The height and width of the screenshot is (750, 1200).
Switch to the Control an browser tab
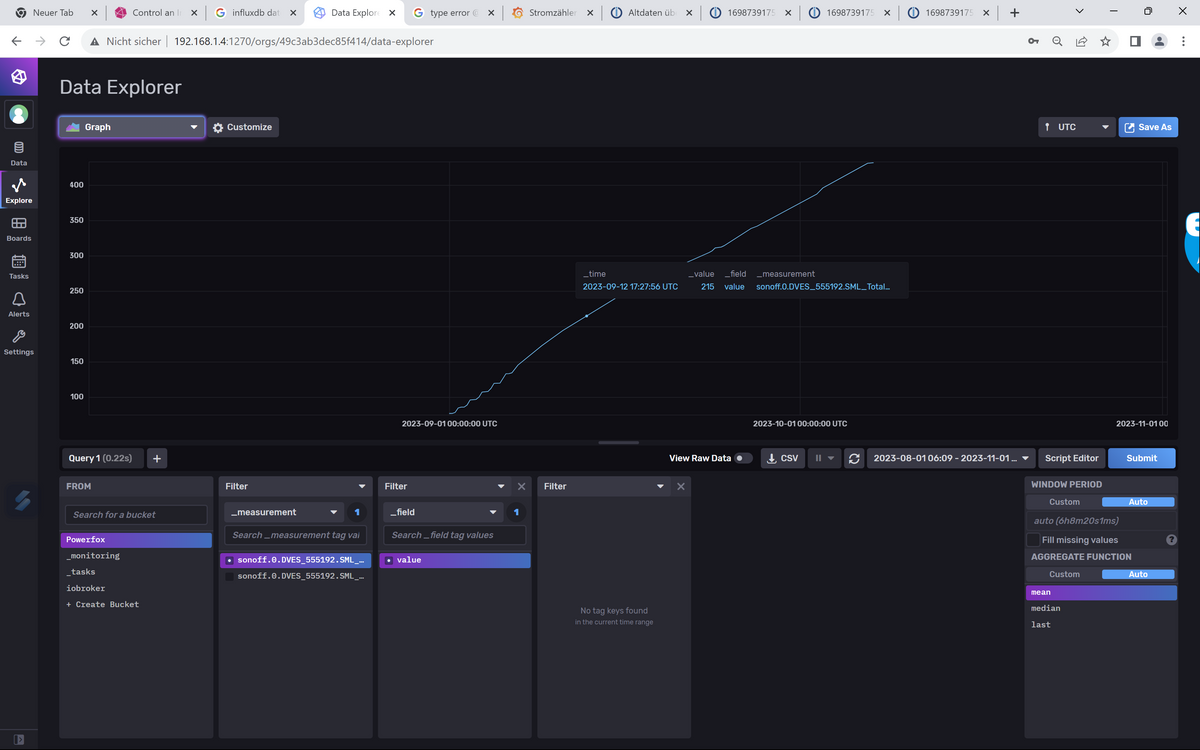point(155,13)
